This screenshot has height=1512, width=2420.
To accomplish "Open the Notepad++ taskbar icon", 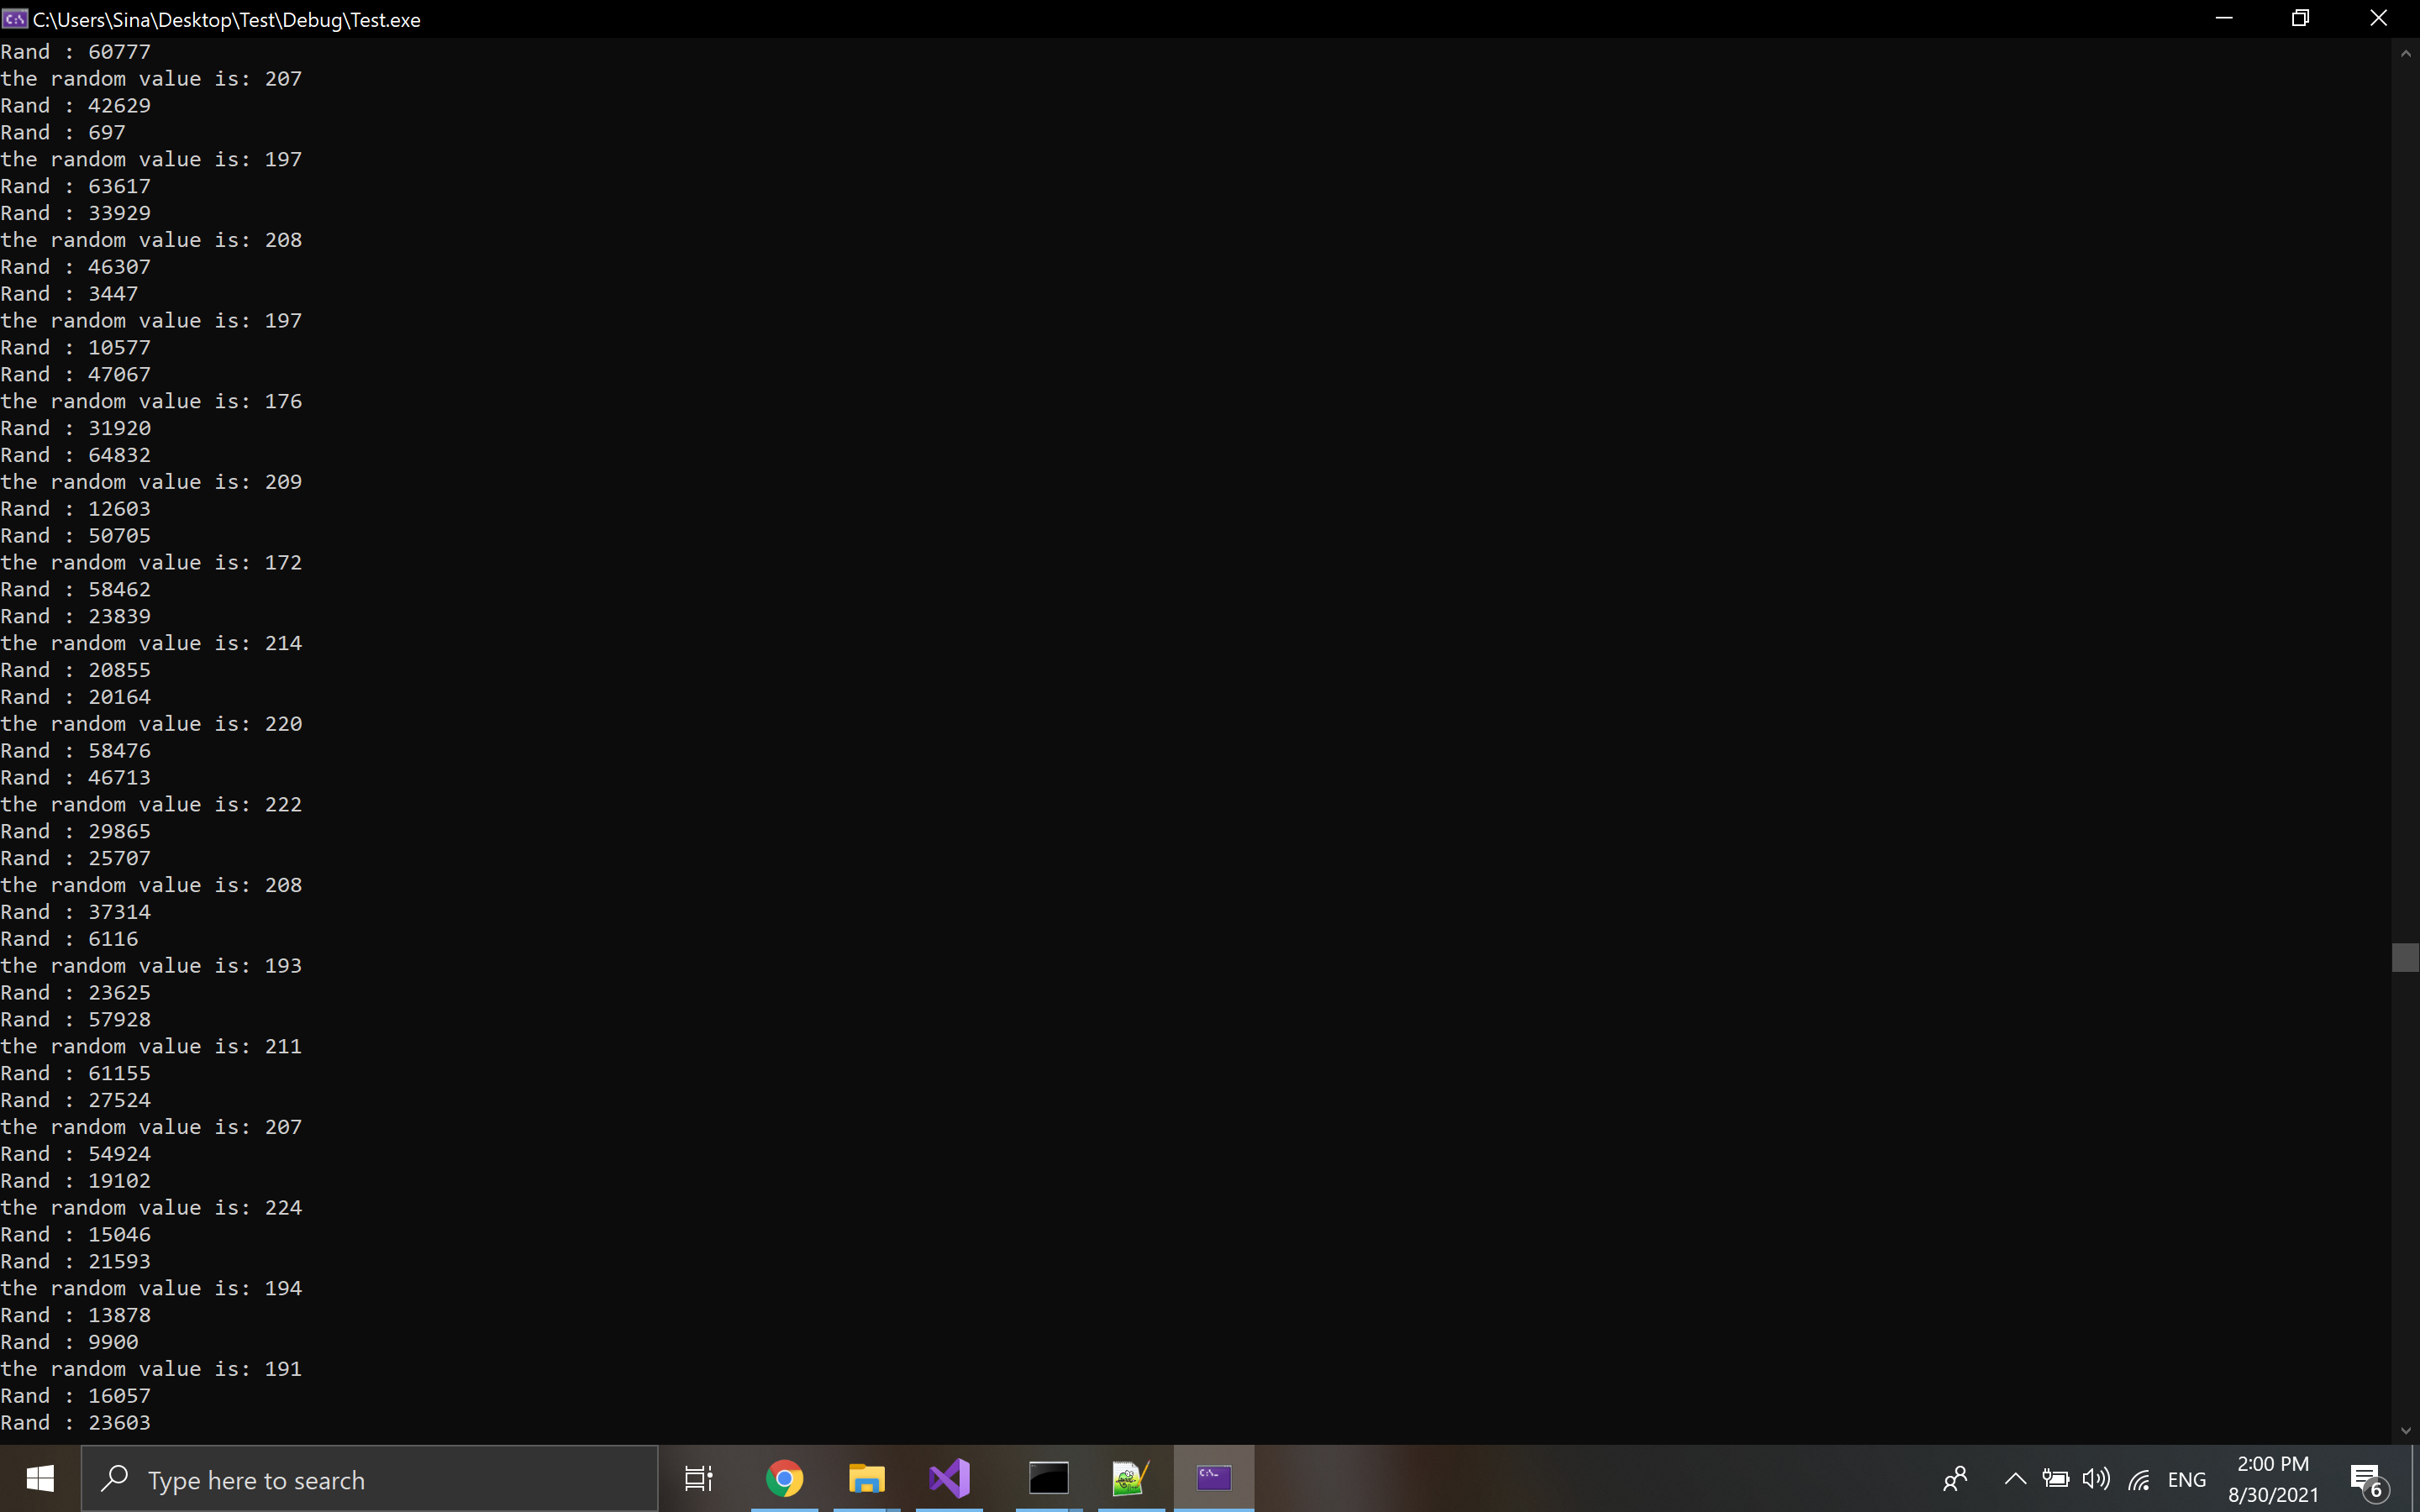I will [1130, 1478].
